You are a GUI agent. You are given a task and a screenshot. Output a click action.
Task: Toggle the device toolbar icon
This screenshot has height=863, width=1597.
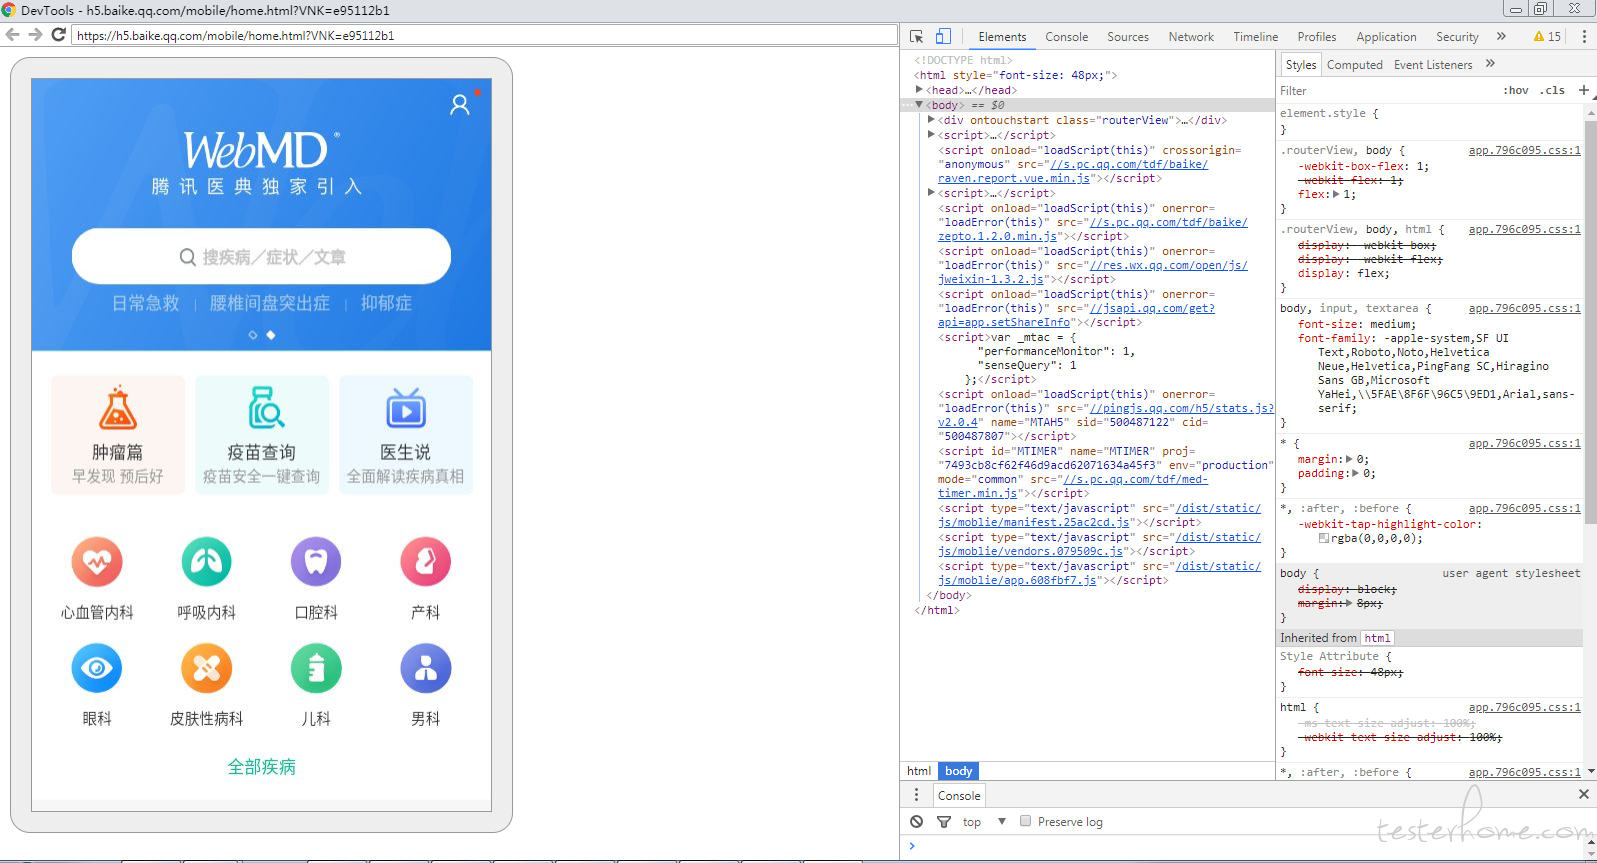click(x=943, y=37)
